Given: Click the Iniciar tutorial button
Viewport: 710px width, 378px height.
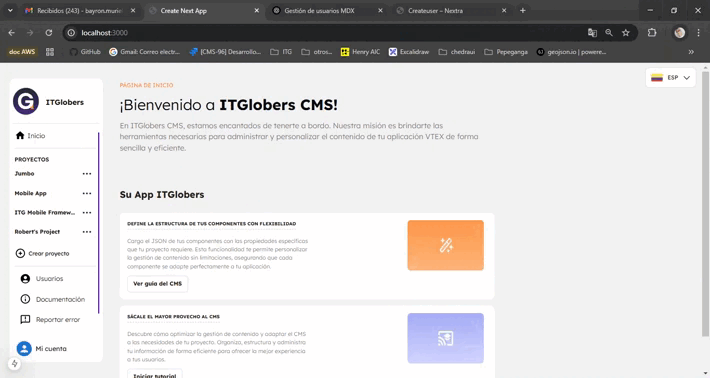Looking at the screenshot, I should [155, 374].
